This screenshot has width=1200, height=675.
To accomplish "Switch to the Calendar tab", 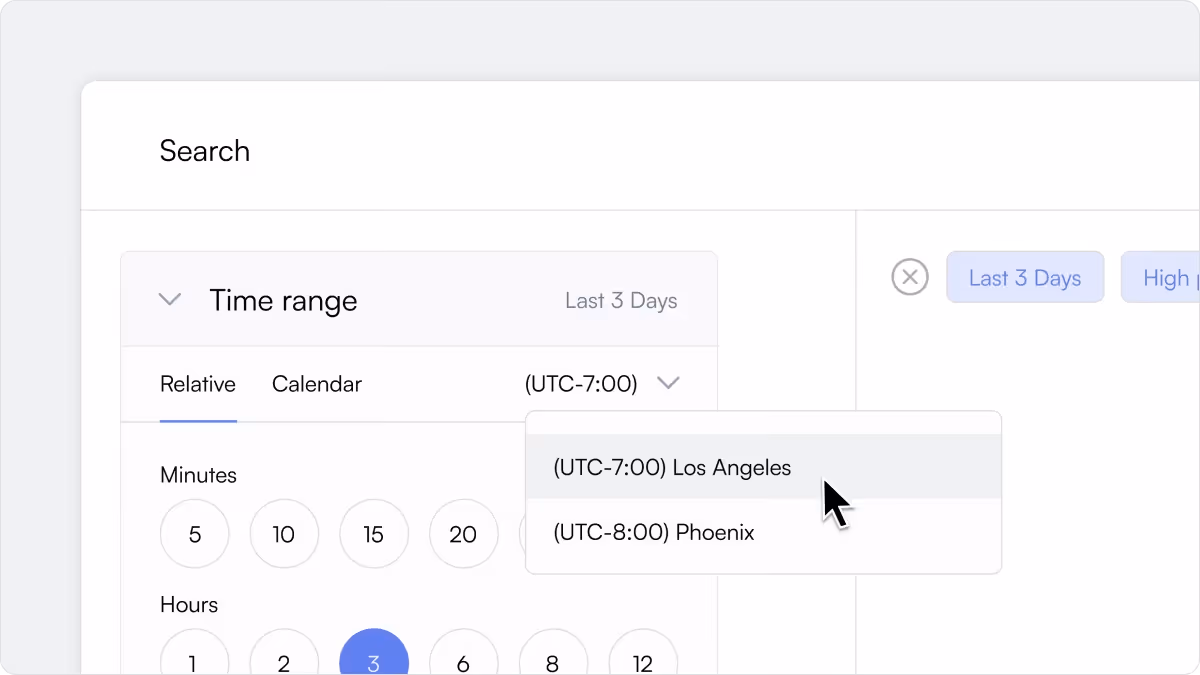I will click(x=316, y=384).
